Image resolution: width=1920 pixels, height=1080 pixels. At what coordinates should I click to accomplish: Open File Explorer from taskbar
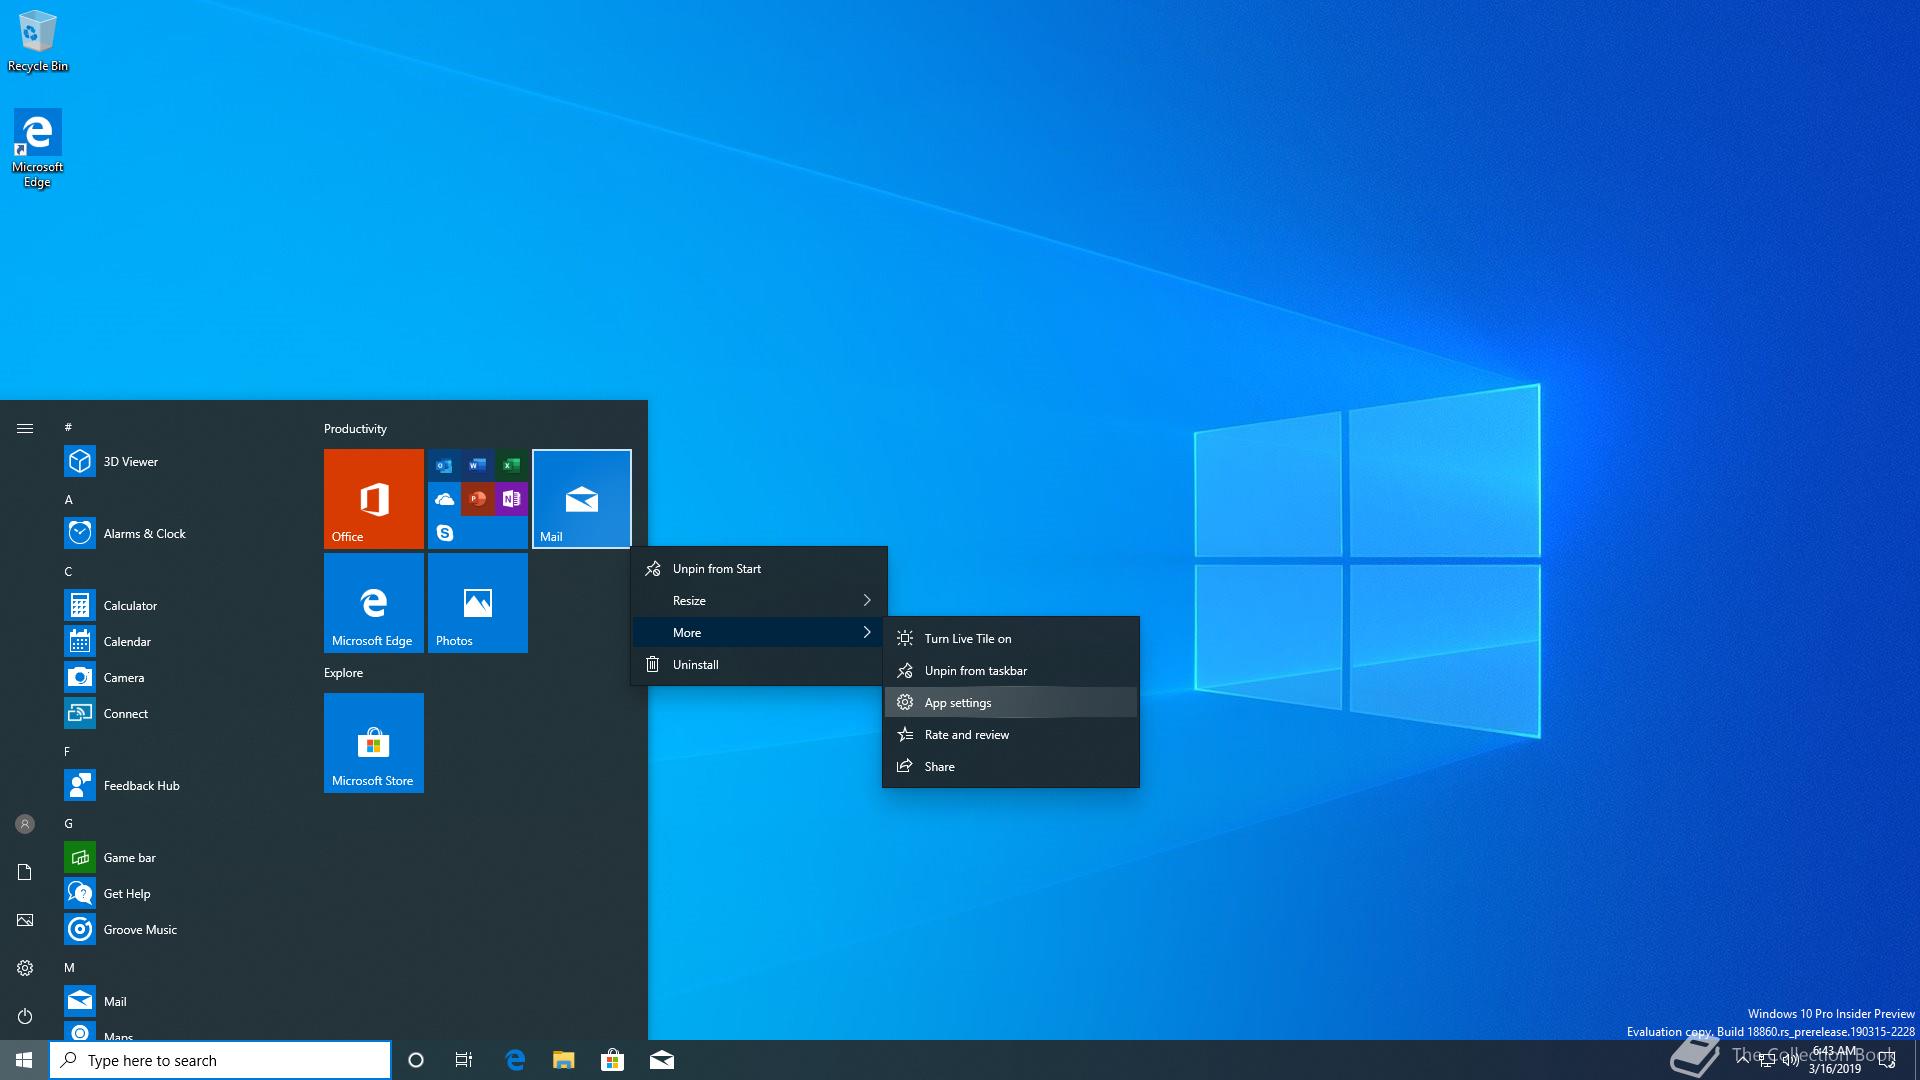pos(564,1060)
